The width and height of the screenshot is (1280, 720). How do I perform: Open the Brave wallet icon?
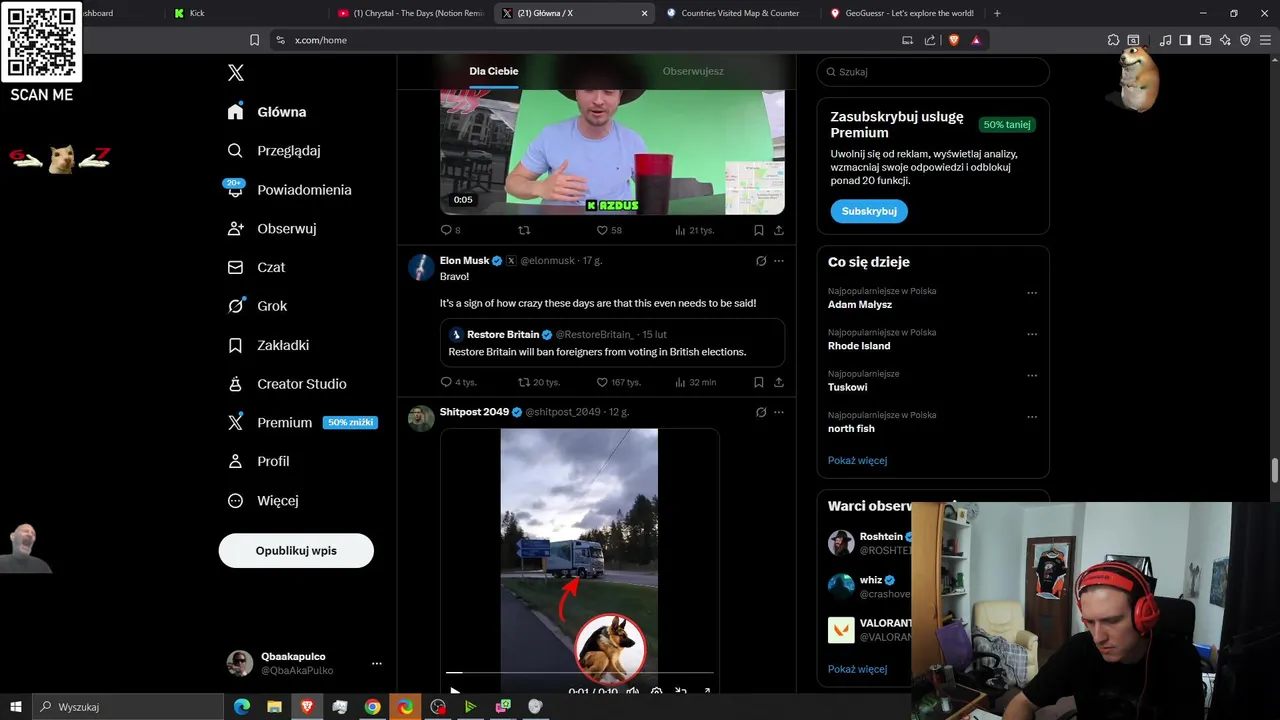(x=1205, y=40)
